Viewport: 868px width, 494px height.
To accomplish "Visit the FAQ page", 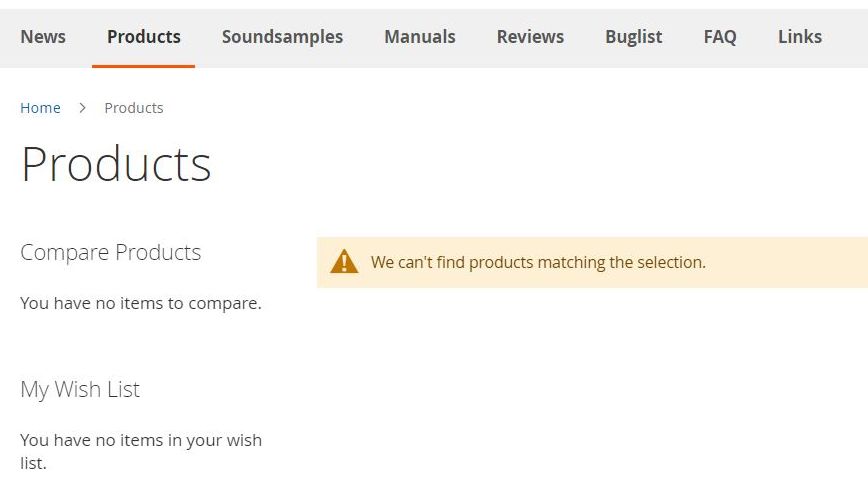I will [x=720, y=37].
